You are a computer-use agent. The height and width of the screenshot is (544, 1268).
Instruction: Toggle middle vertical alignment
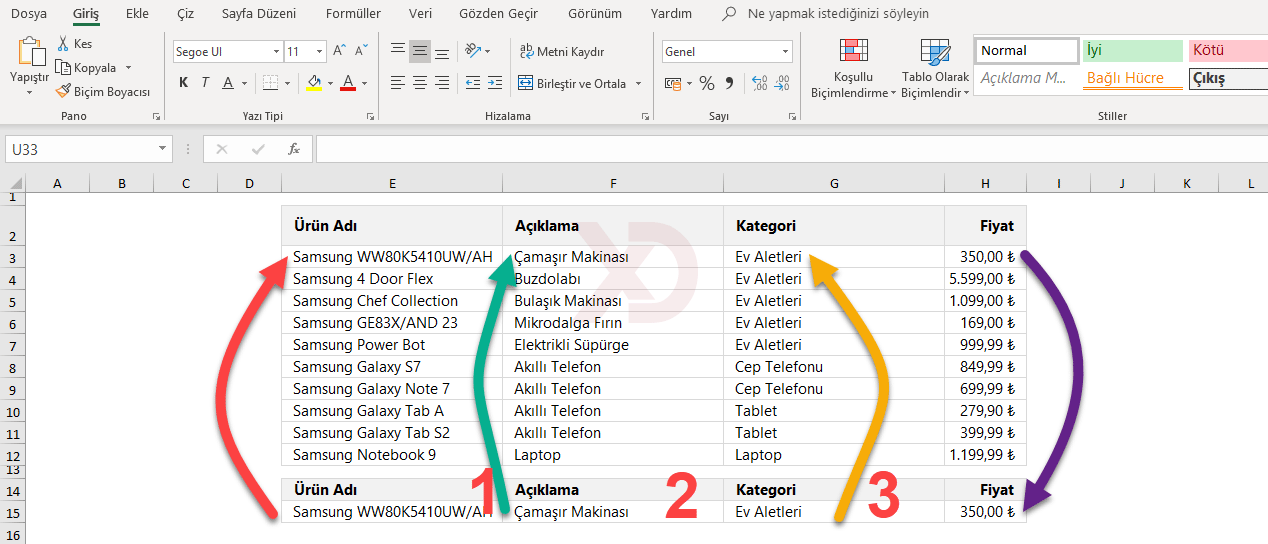(x=420, y=51)
